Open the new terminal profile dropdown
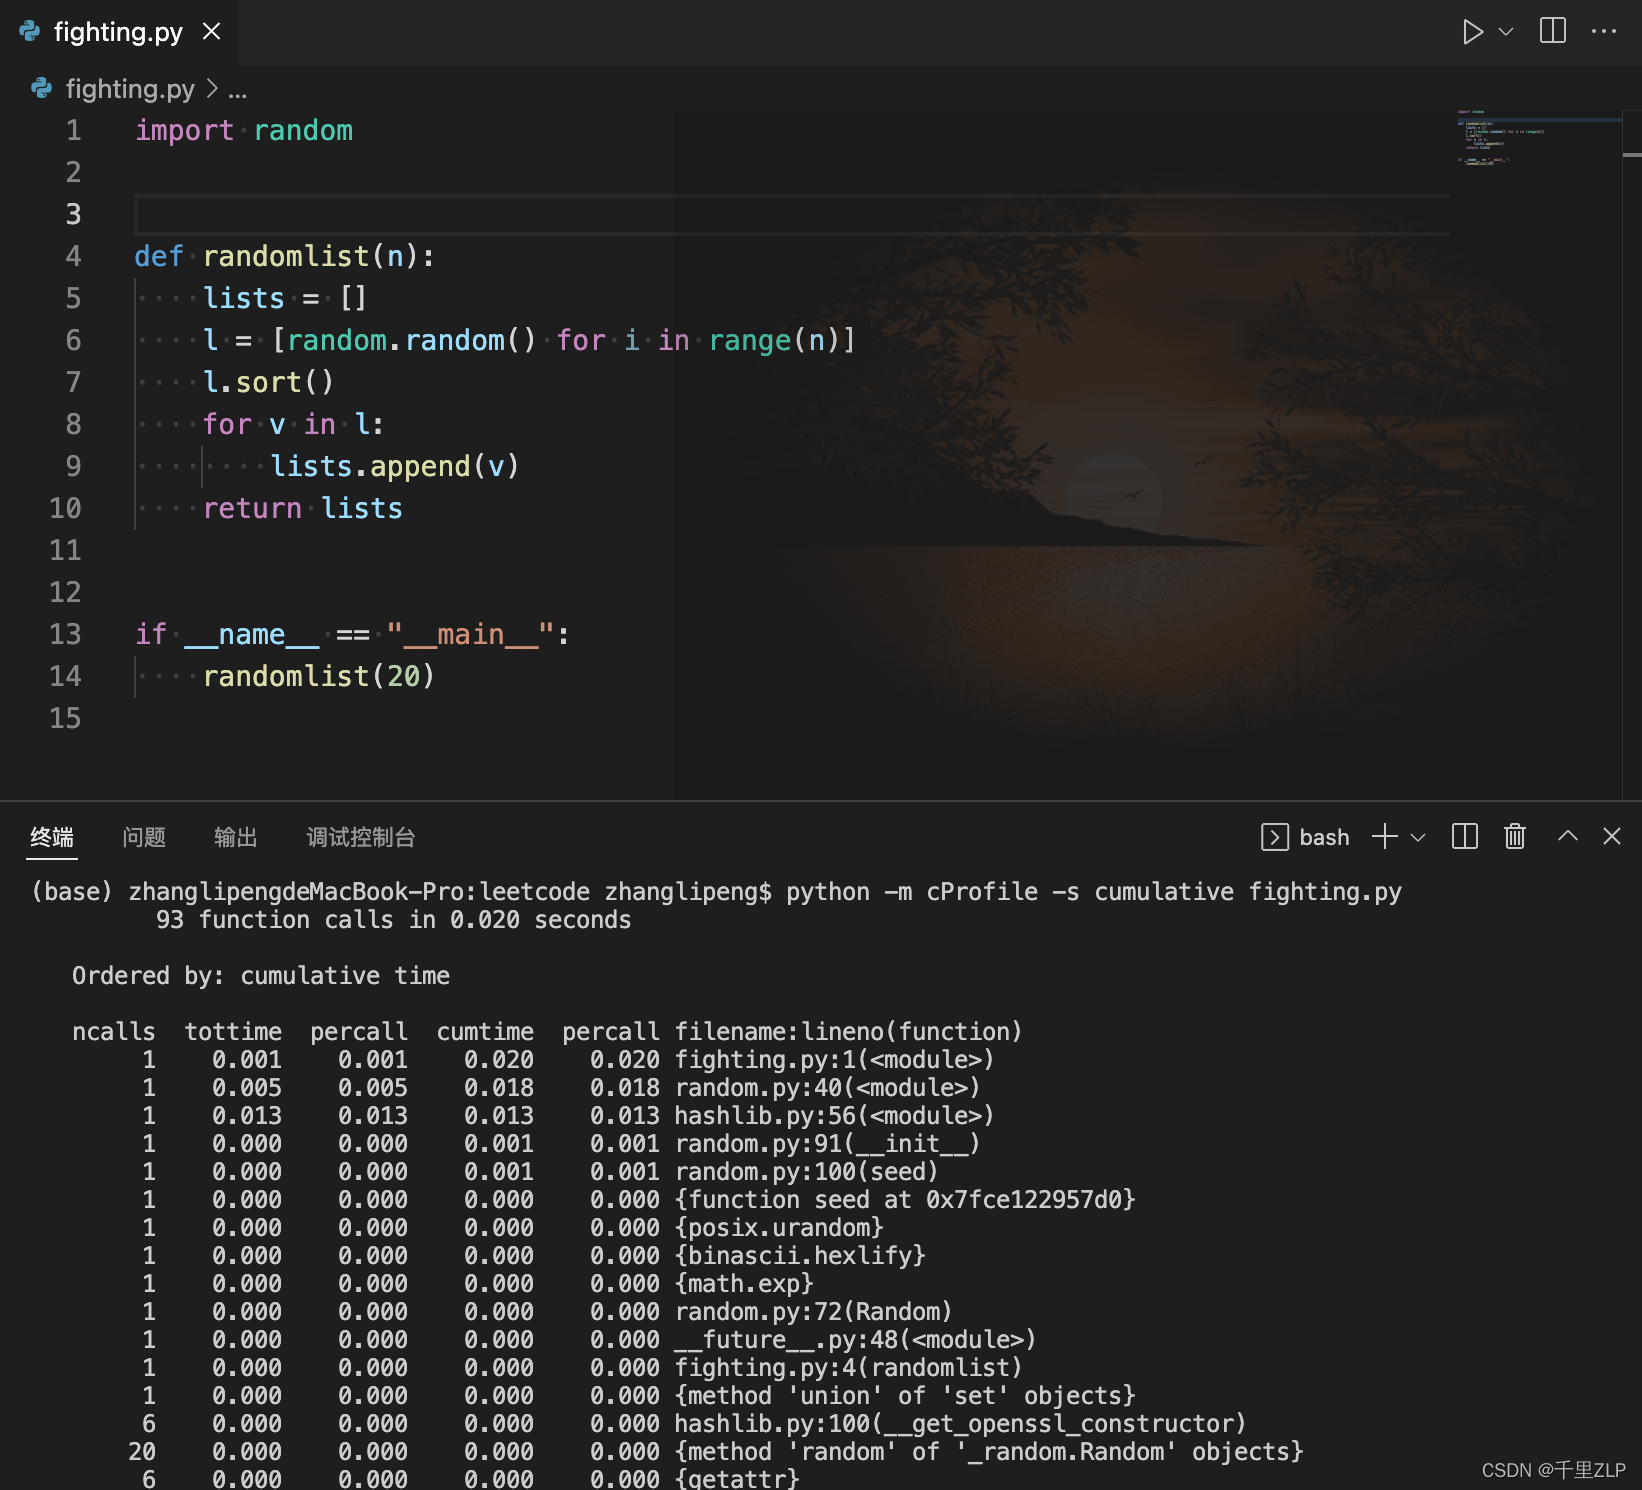The image size is (1642, 1490). 1418,837
